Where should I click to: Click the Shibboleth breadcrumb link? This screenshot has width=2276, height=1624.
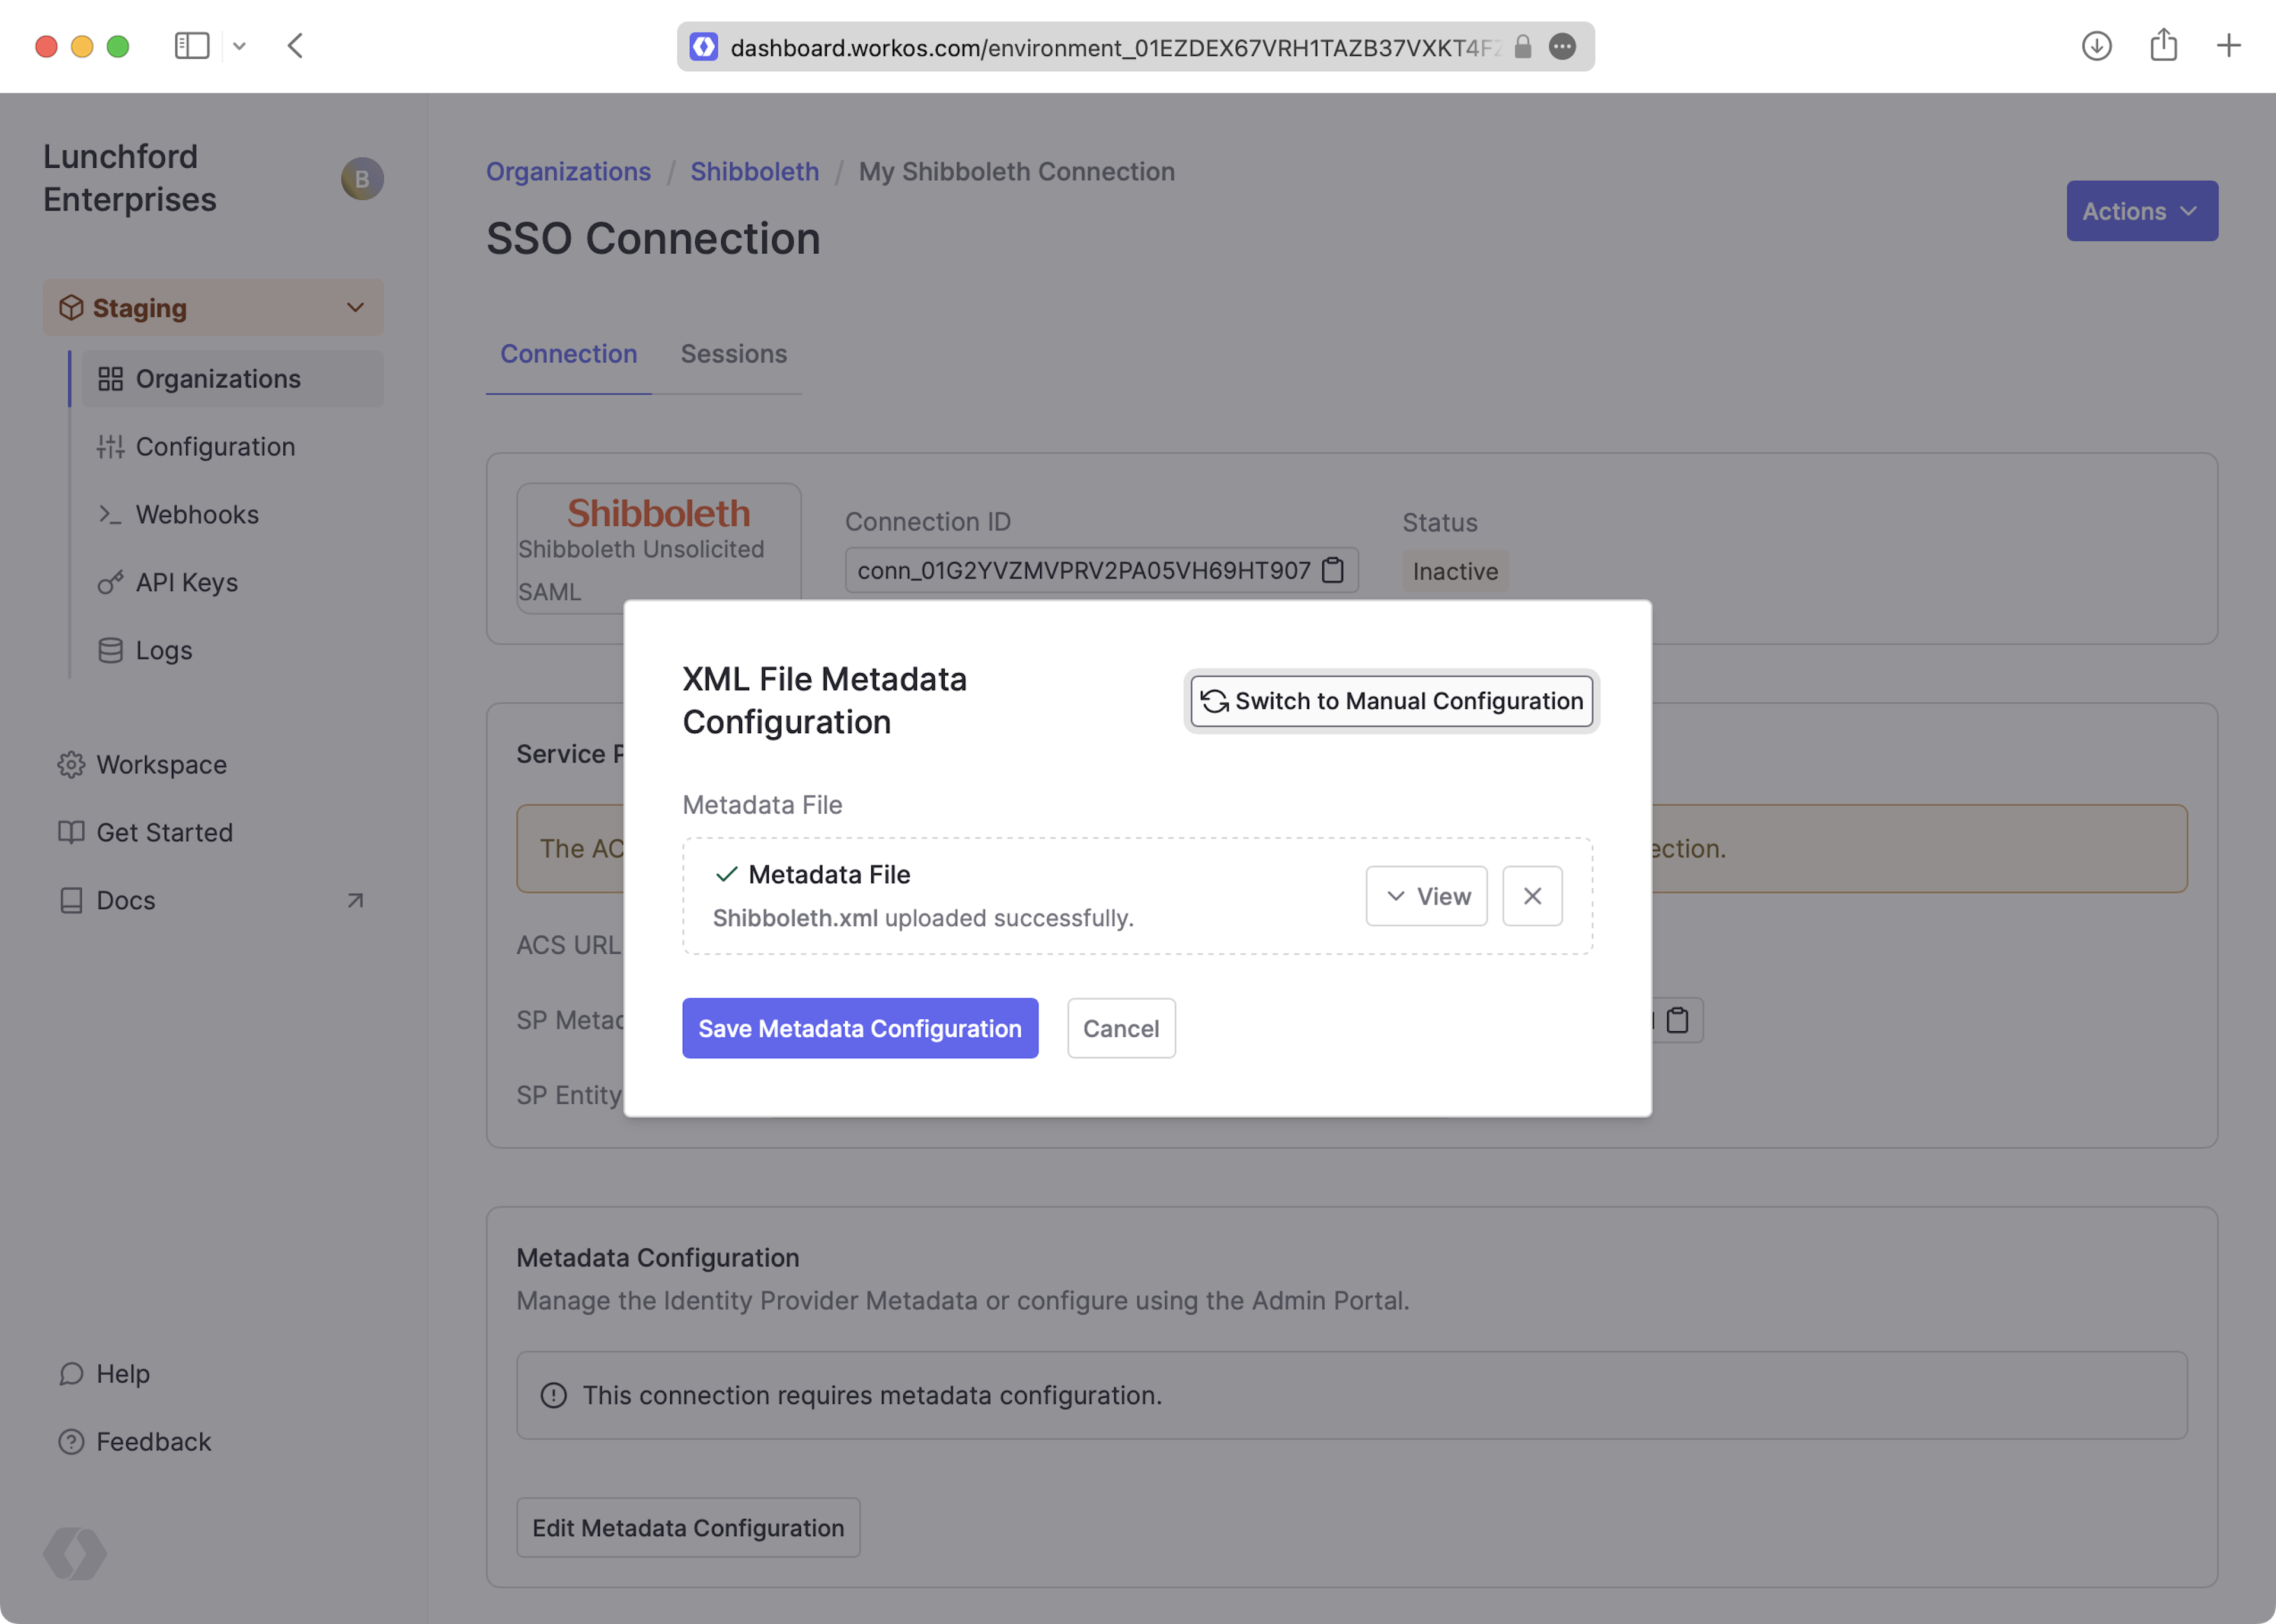(754, 171)
